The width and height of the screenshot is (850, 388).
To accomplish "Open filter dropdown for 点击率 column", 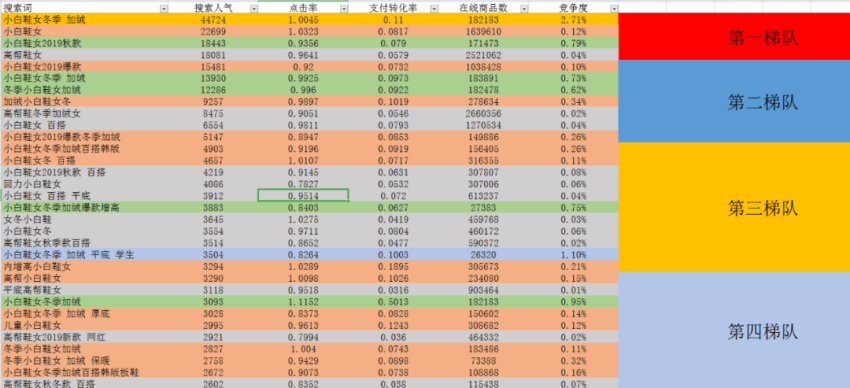I will pyautogui.click(x=343, y=9).
